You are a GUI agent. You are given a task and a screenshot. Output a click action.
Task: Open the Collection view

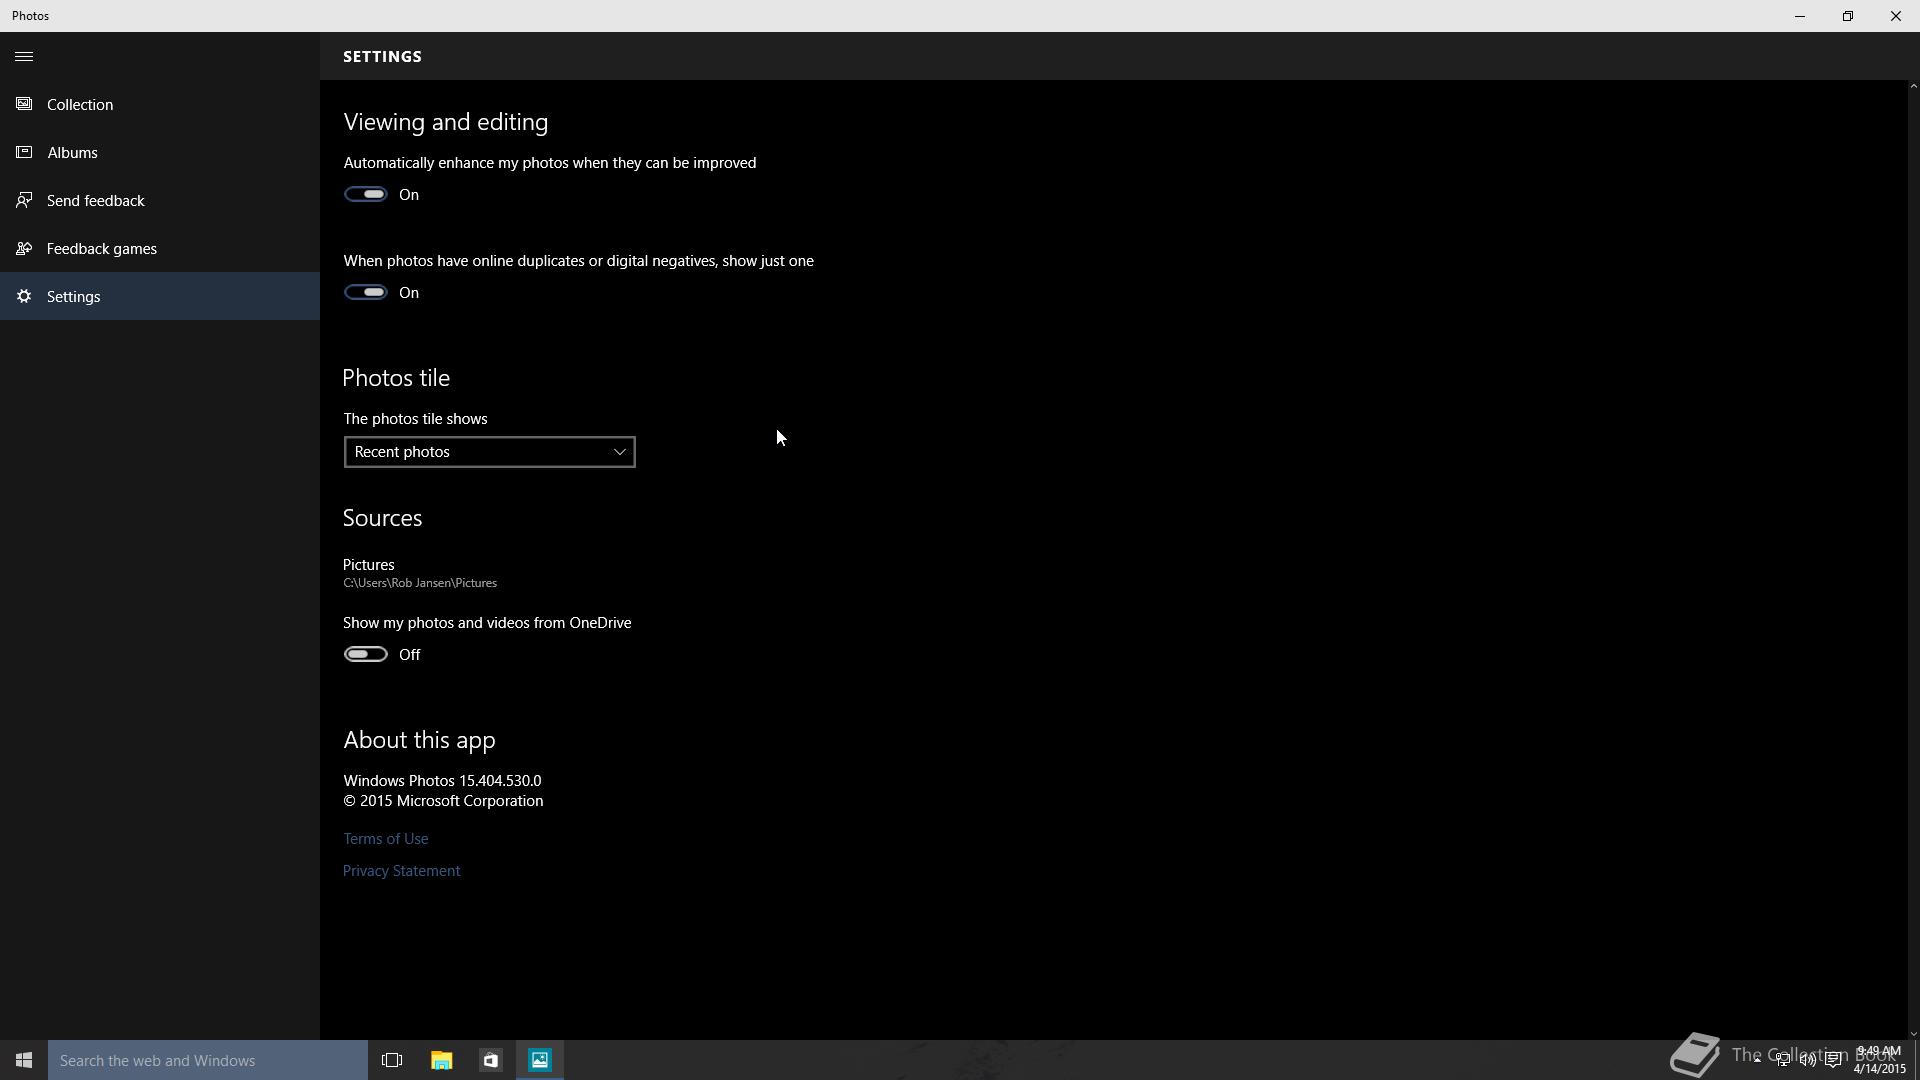(160, 104)
